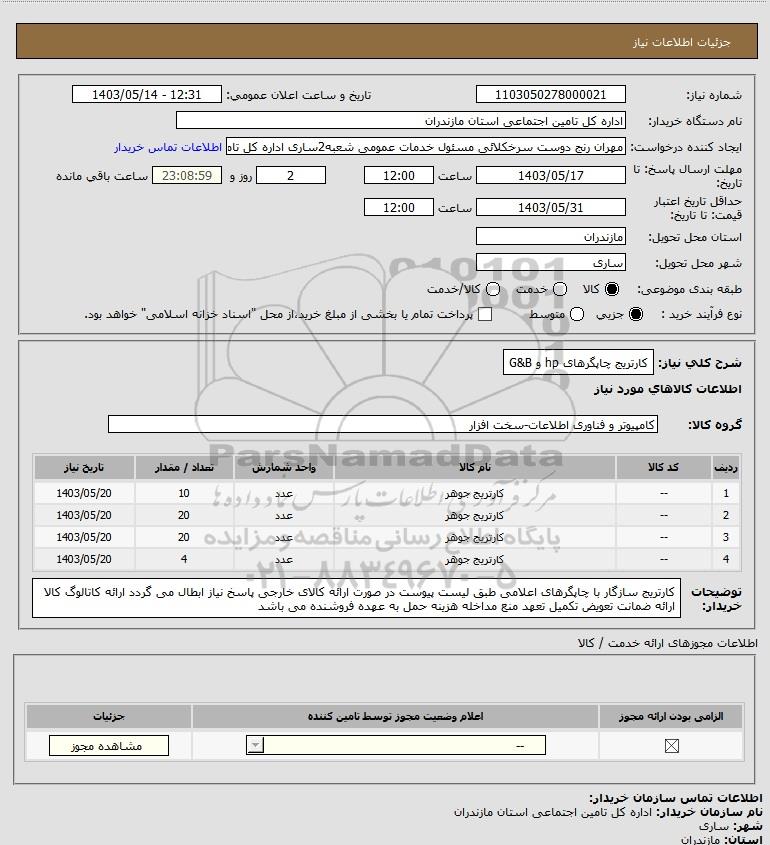The width and height of the screenshot is (770, 845).
Task: Toggle the mandatory license checkbox
Action: pyautogui.click(x=671, y=746)
